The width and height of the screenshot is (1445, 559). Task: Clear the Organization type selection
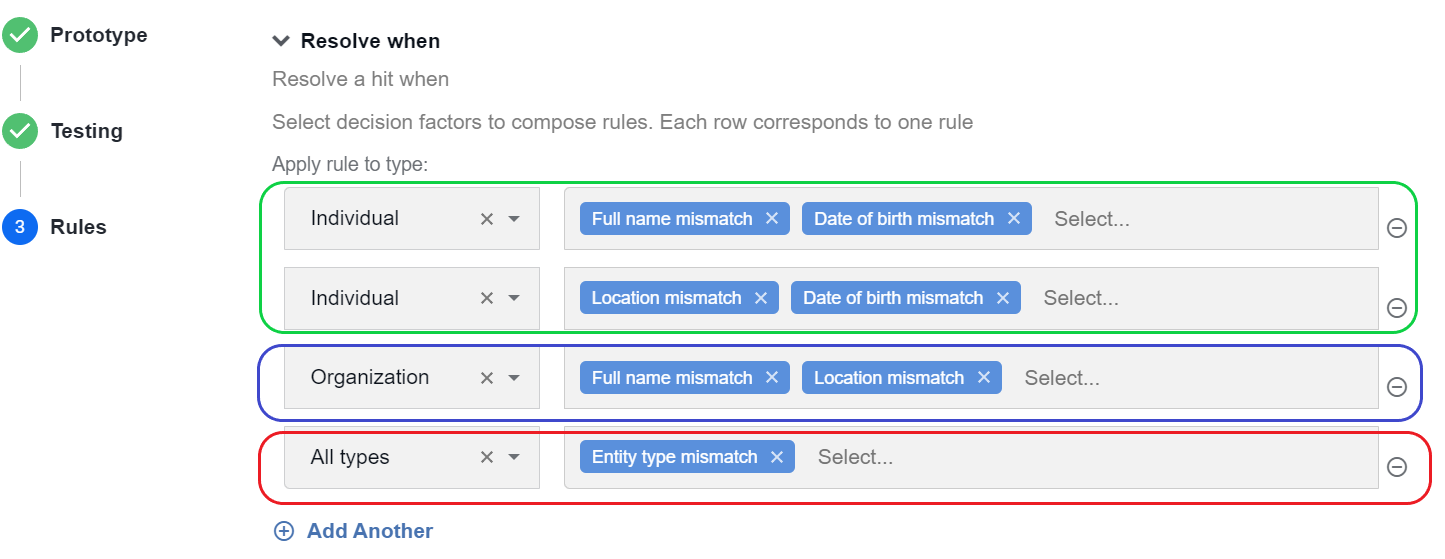tap(487, 378)
